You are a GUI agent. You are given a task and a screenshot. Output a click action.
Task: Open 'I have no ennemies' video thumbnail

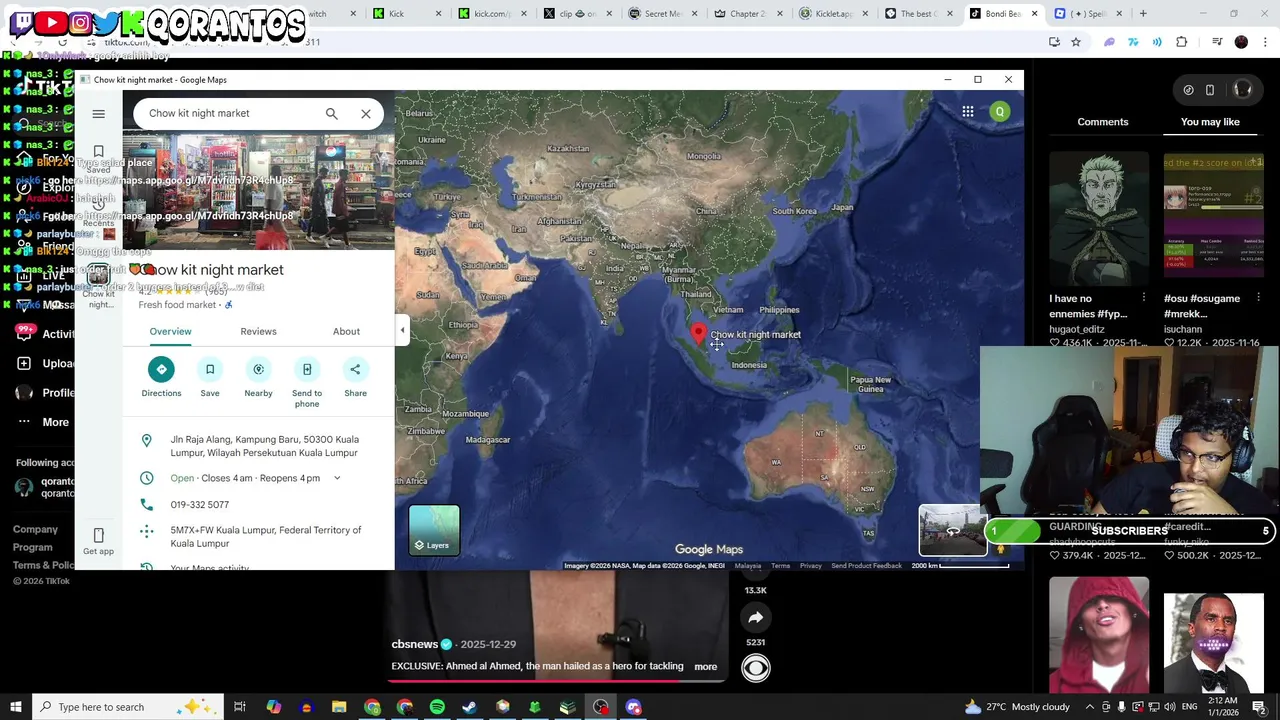1099,219
